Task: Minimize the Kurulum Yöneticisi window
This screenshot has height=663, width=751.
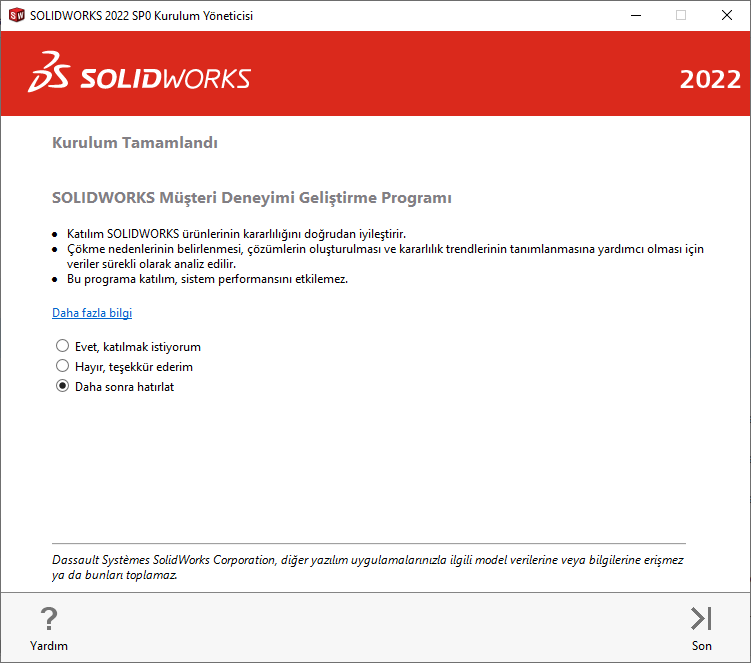Action: click(x=635, y=15)
